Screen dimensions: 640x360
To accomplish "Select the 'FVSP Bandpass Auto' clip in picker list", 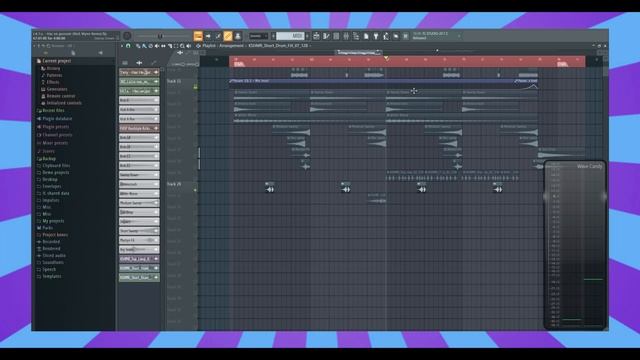I will pyautogui.click(x=139, y=128).
